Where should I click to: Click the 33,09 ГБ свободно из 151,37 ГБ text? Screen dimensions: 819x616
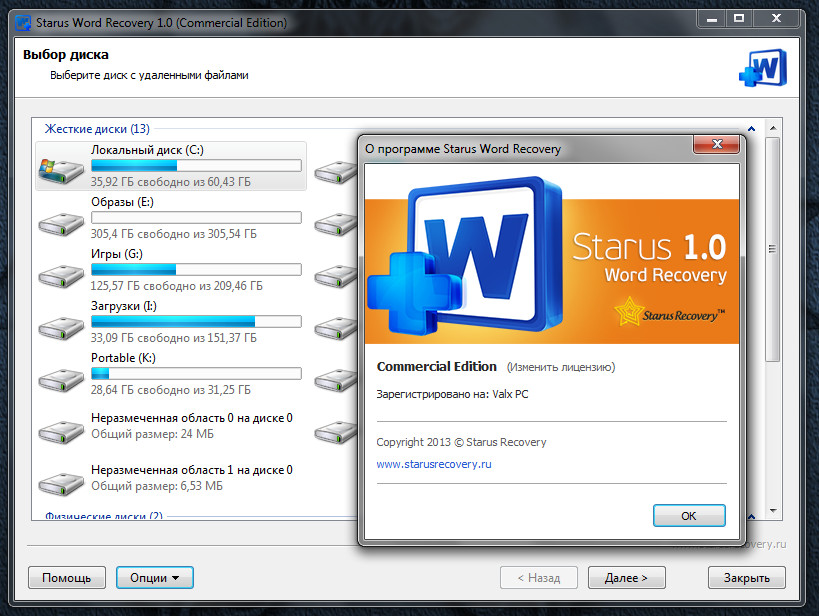(x=174, y=338)
